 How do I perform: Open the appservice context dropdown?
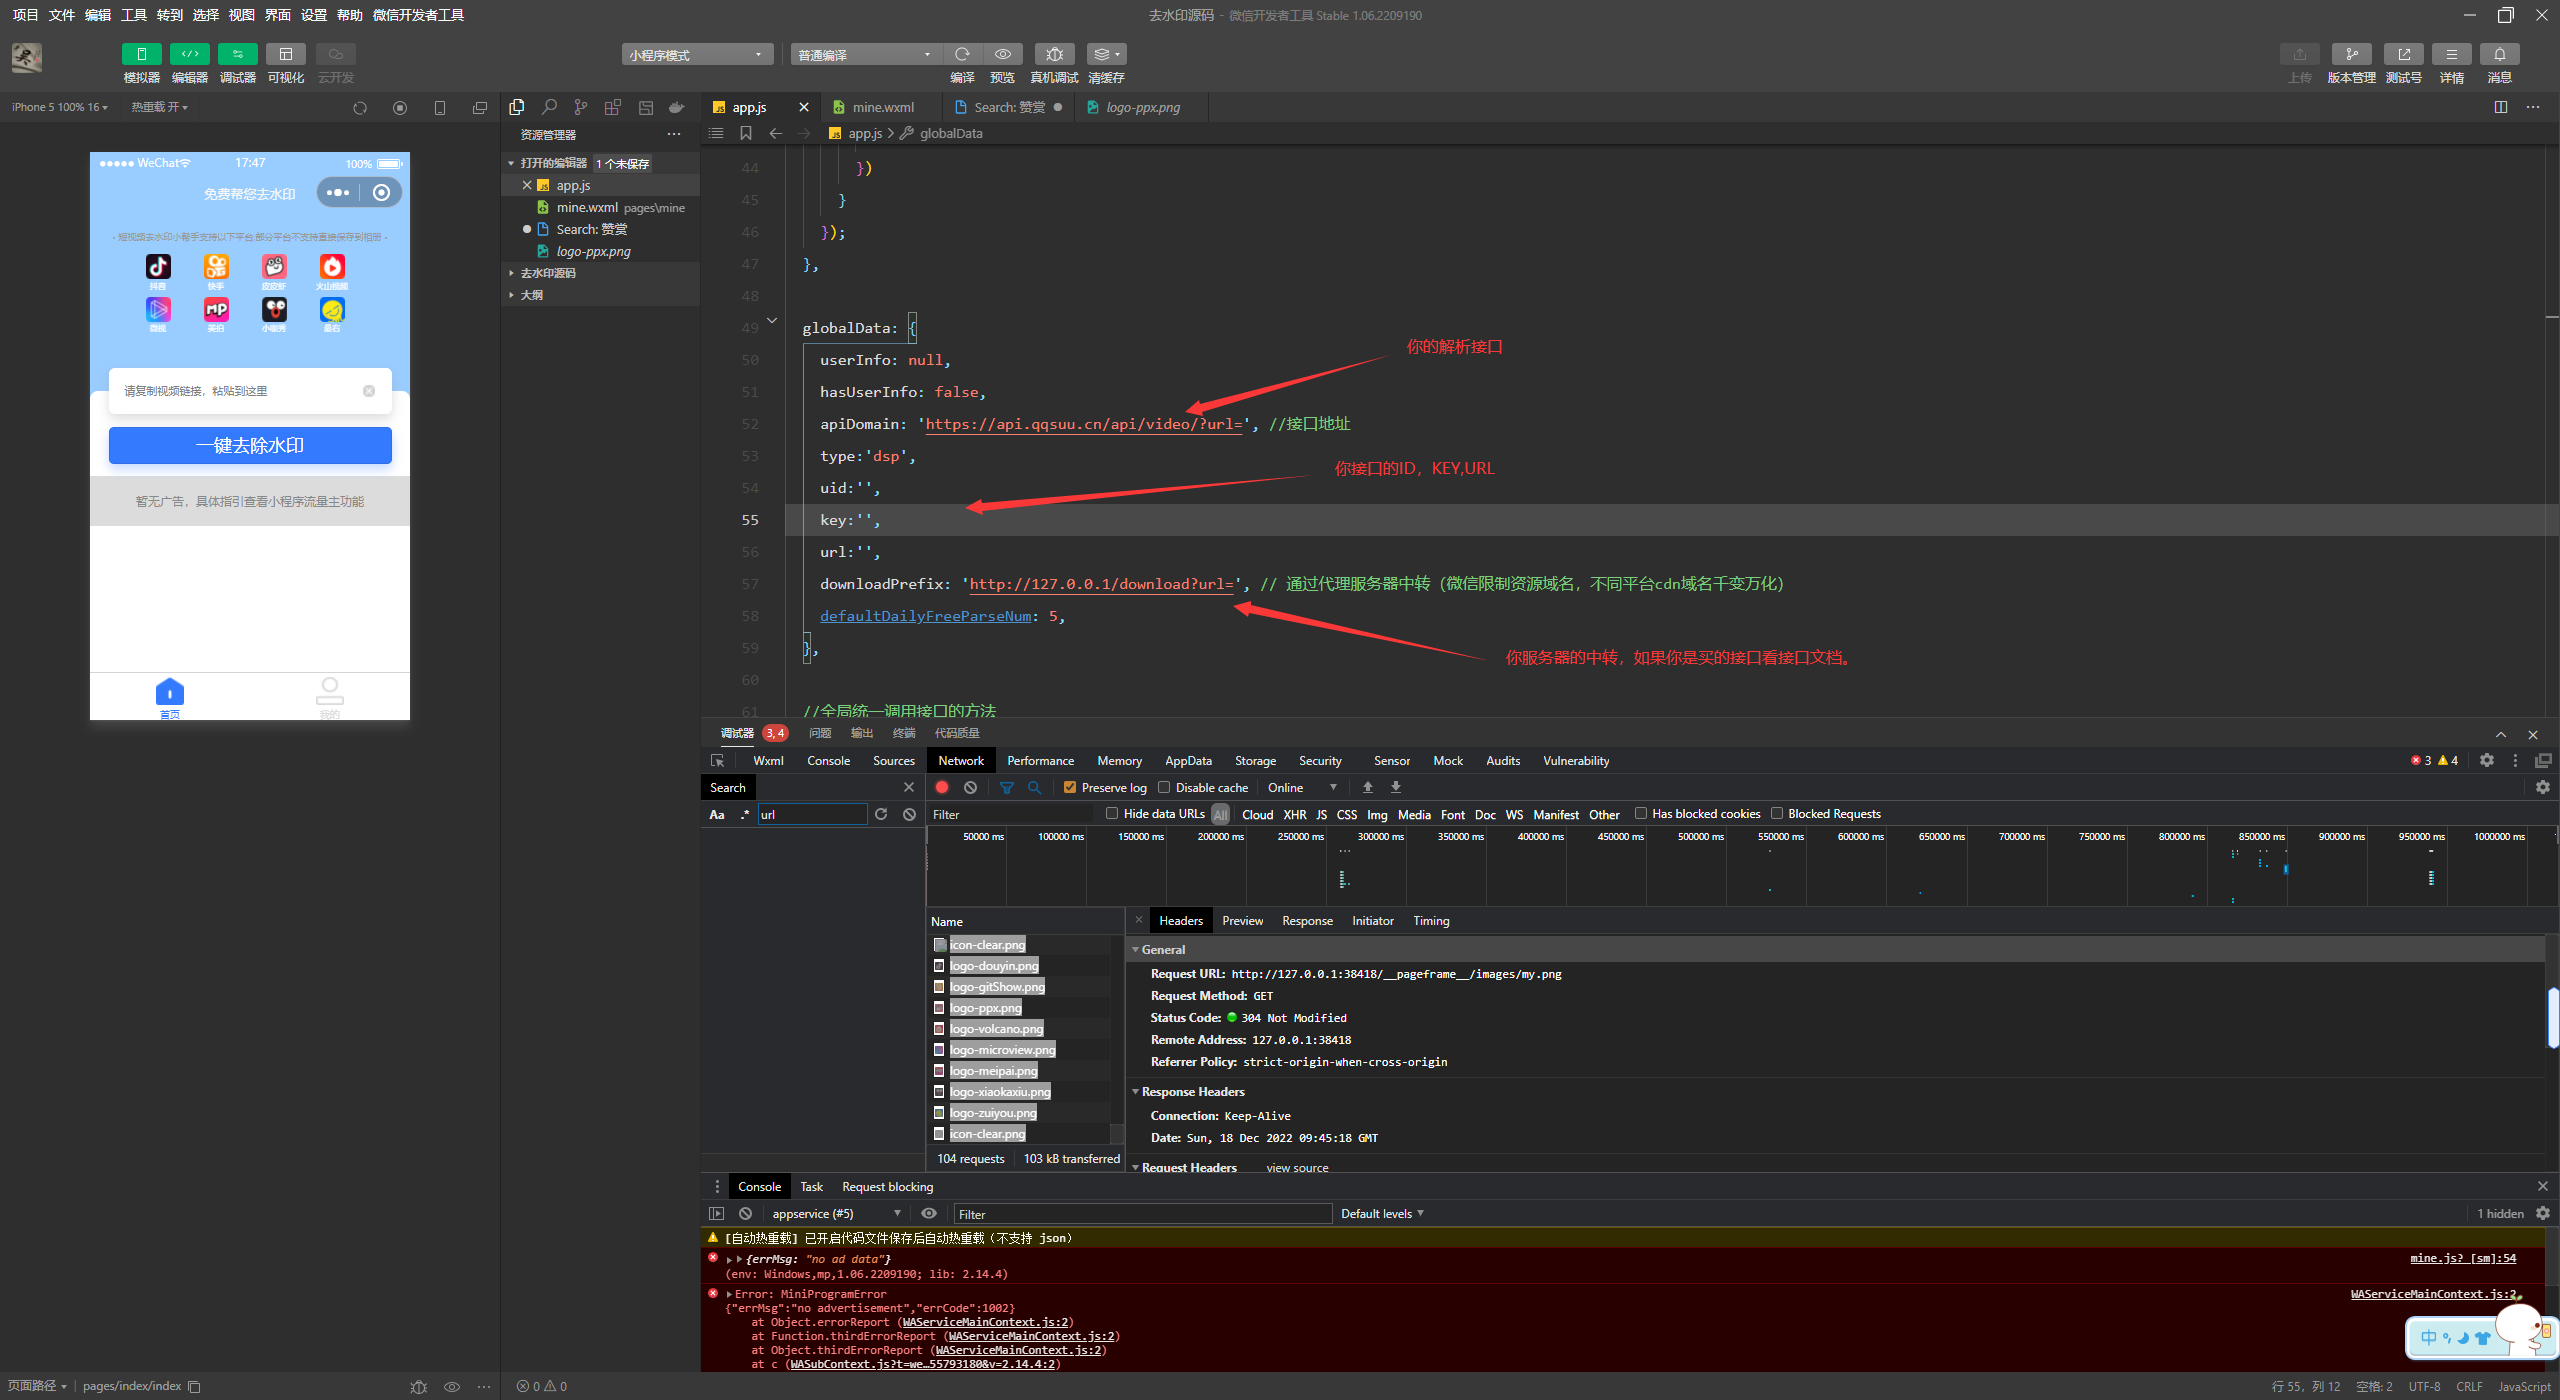[x=835, y=1214]
